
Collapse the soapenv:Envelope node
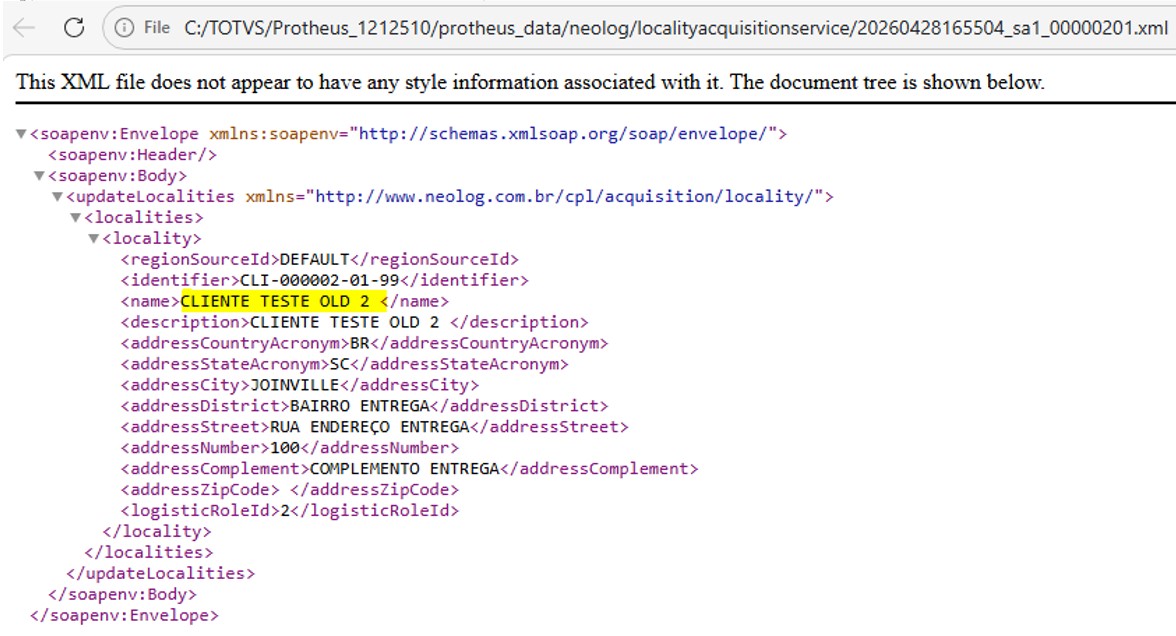pos(21,134)
